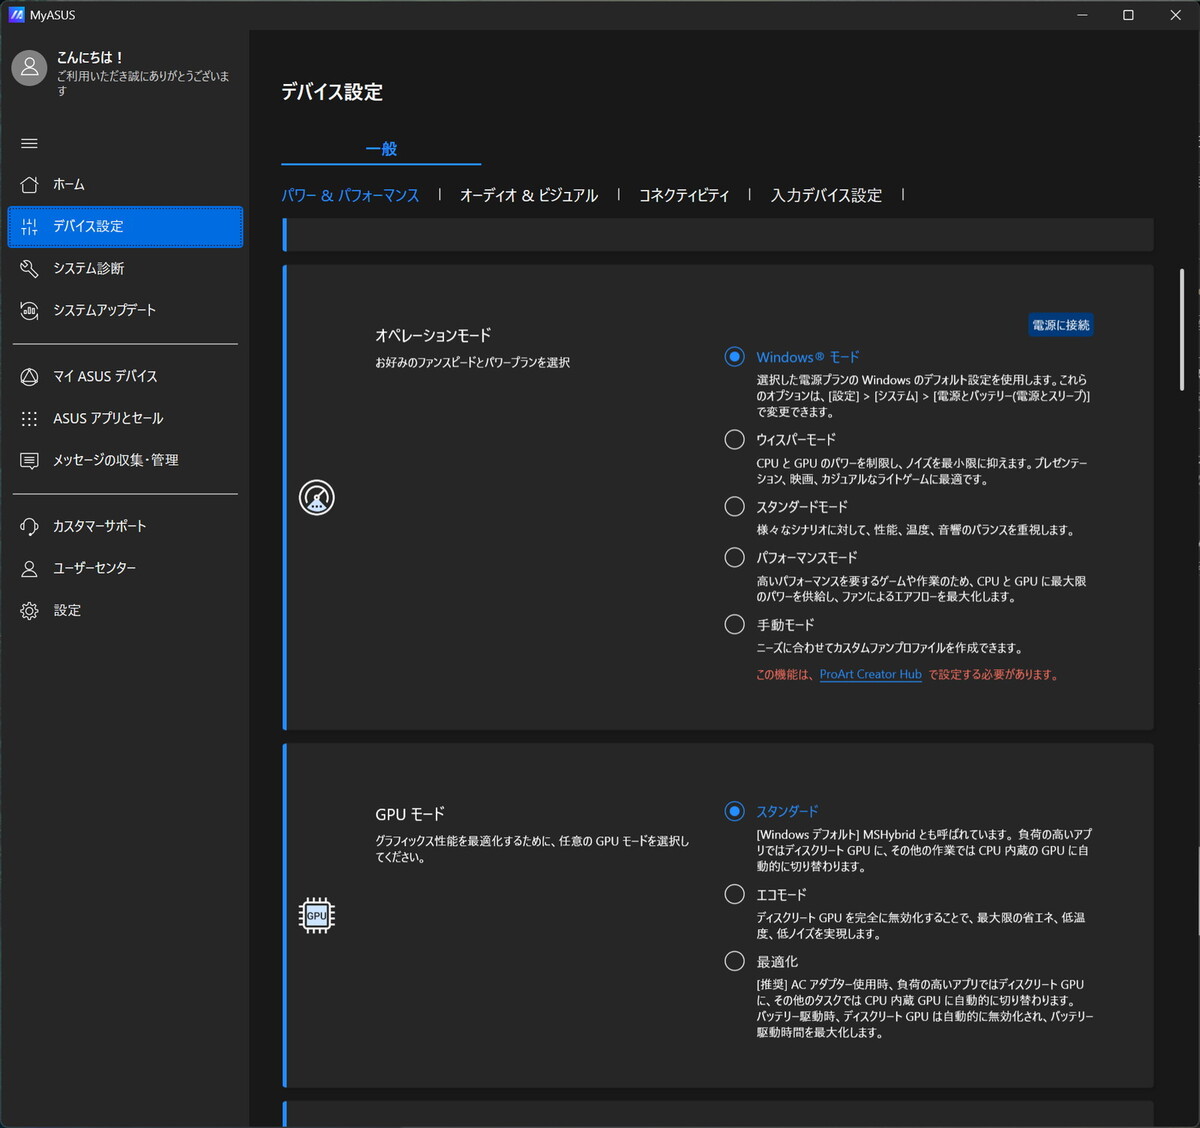Select the GPU エコモード radio button
Viewport: 1200px width, 1128px height.
pyautogui.click(x=735, y=894)
